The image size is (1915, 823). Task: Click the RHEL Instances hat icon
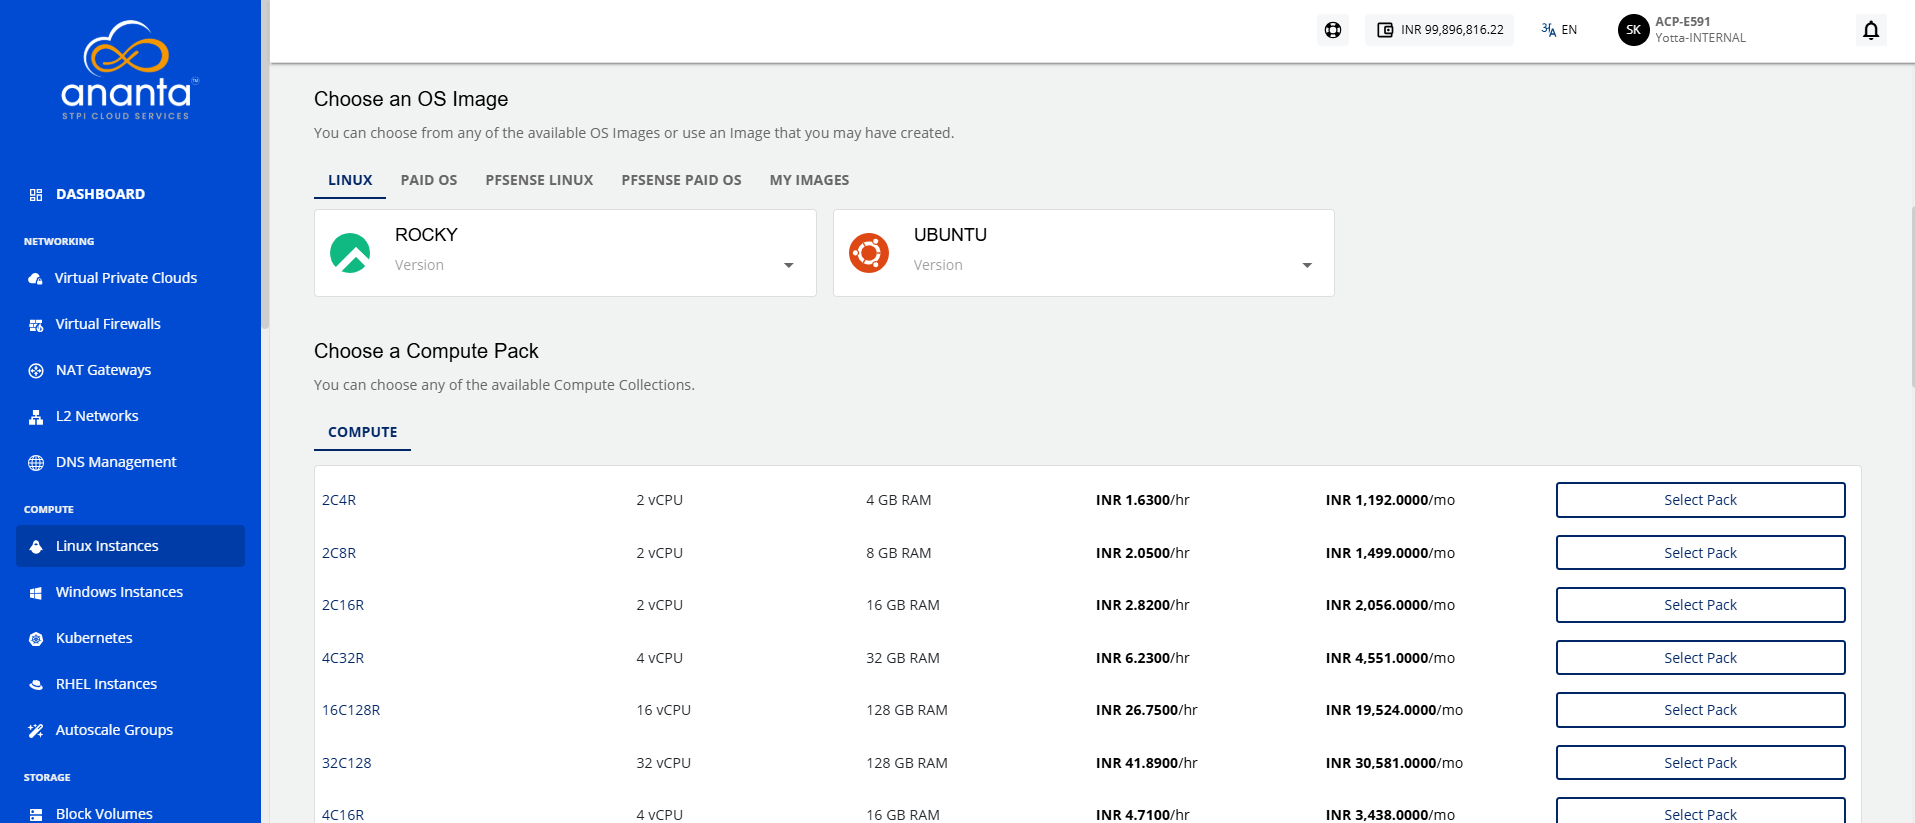pos(36,685)
